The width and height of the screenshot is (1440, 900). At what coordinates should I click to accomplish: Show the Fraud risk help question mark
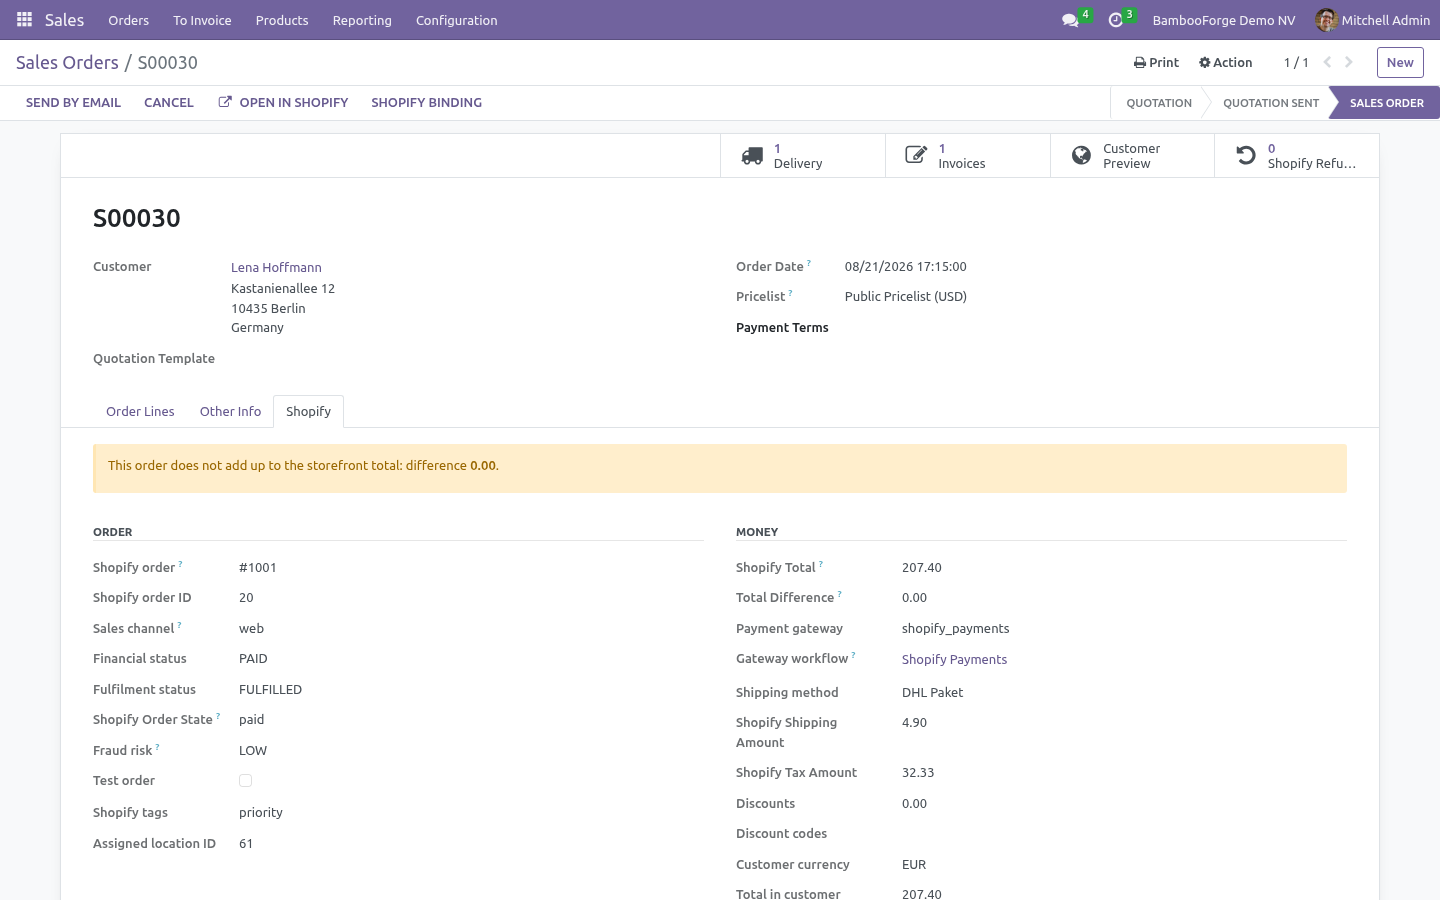tap(157, 747)
